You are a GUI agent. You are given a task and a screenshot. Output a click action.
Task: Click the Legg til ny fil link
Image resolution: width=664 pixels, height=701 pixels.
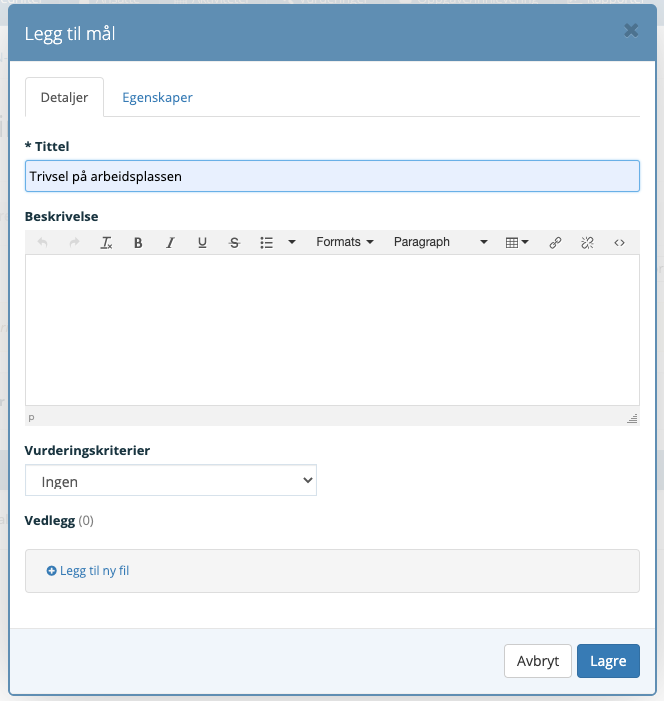pyautogui.click(x=88, y=571)
